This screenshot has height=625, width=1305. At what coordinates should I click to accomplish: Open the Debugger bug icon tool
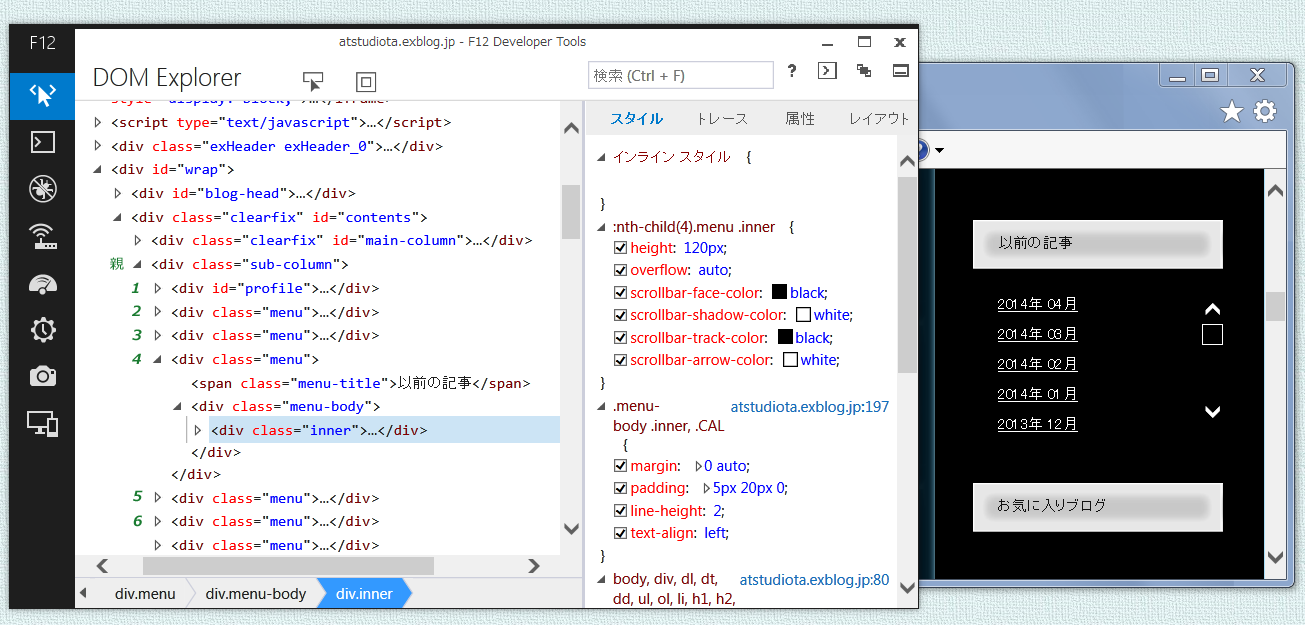42,189
